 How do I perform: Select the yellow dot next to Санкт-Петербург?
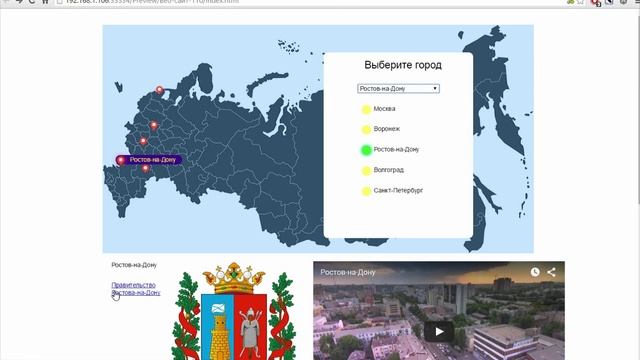(366, 191)
